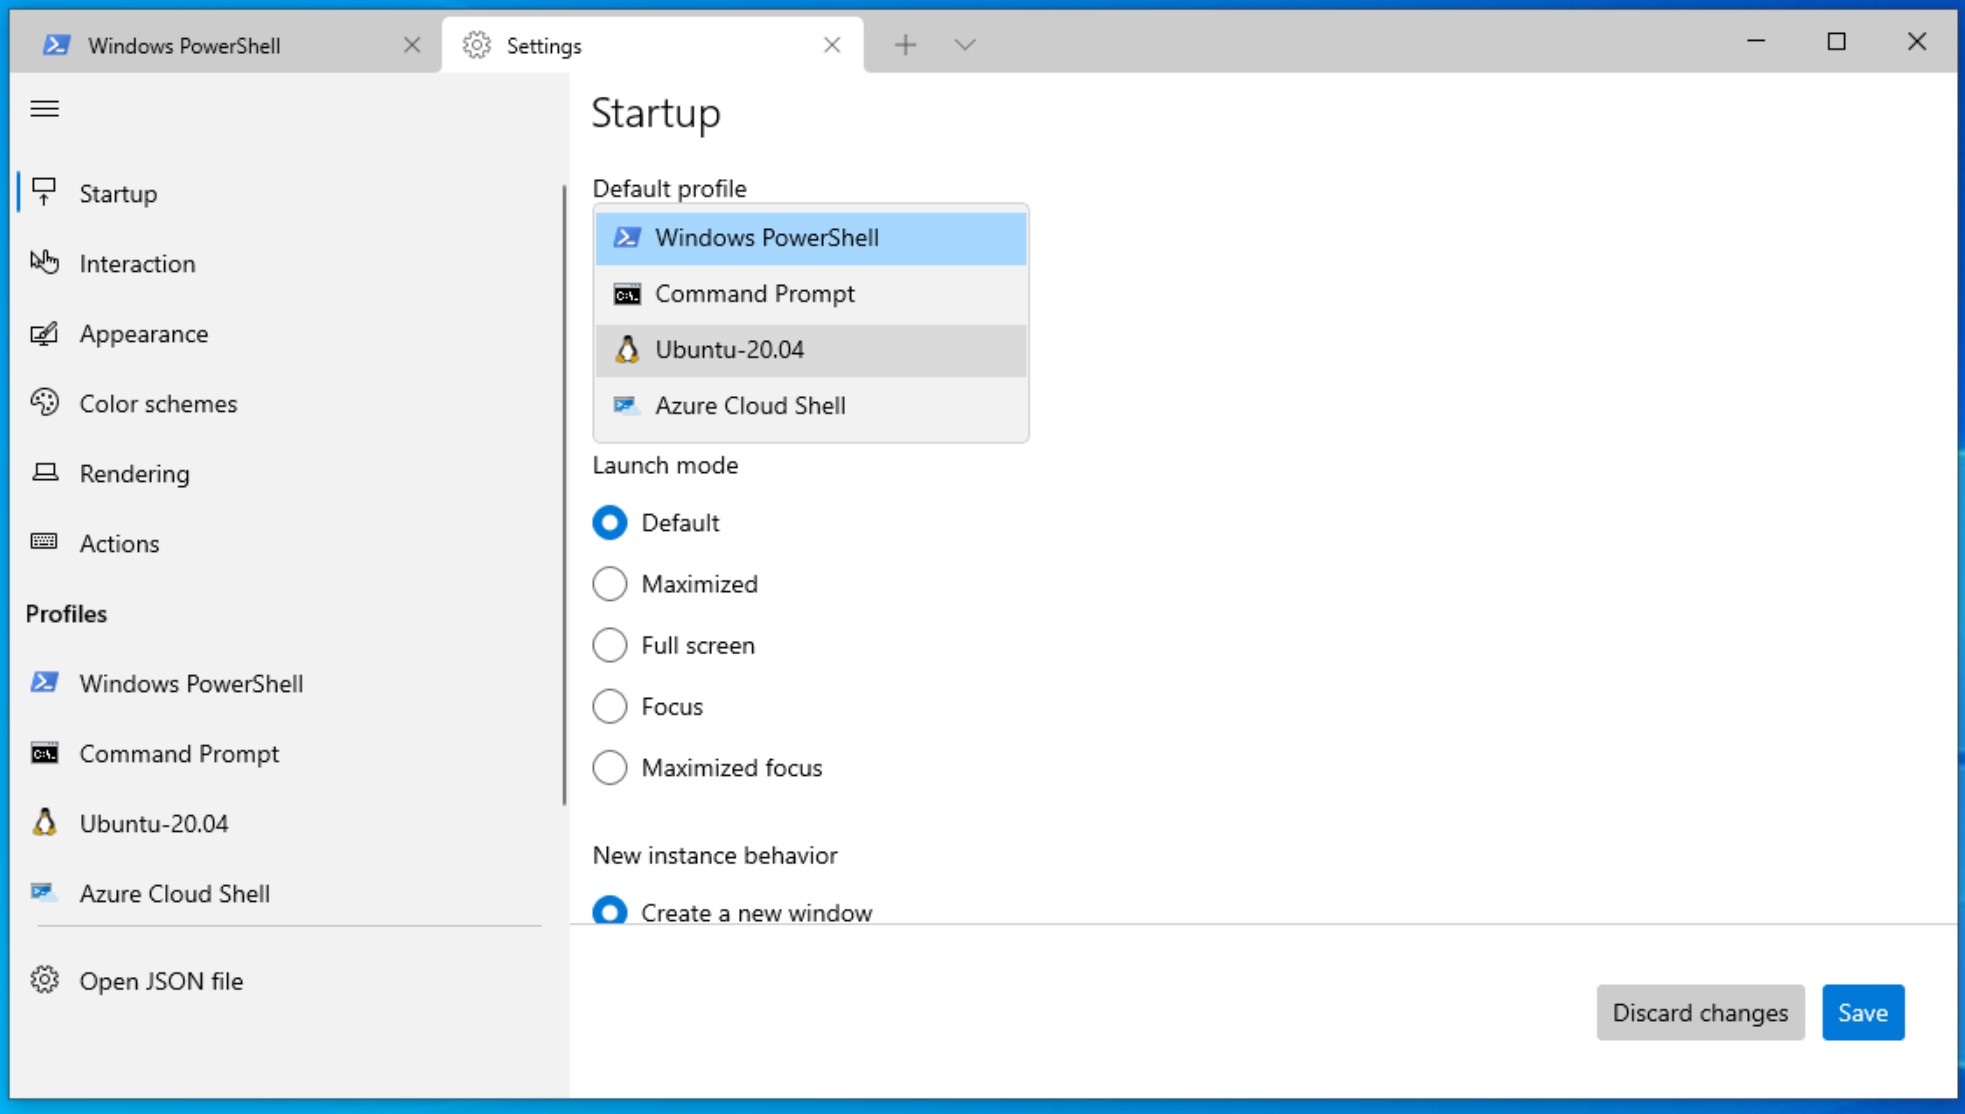Screen dimensions: 1965x1114
Task: Click Save to apply changes
Action: [x=1862, y=1013]
